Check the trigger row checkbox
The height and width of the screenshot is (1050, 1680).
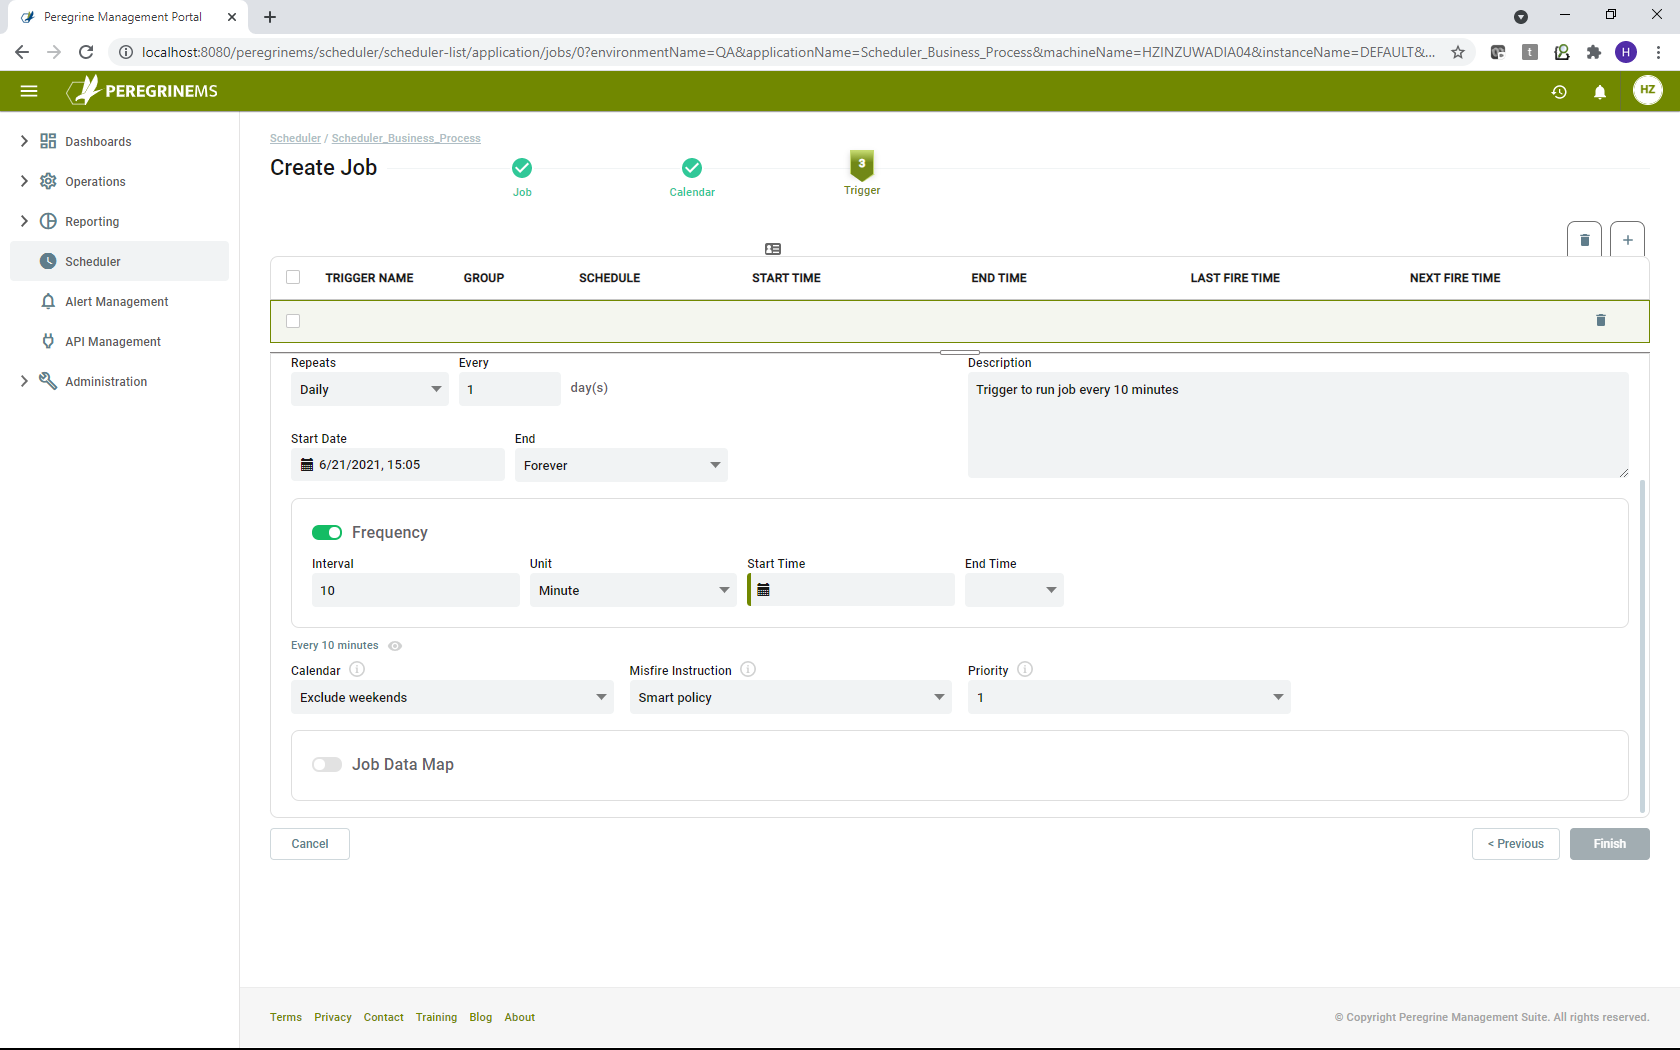(x=293, y=321)
